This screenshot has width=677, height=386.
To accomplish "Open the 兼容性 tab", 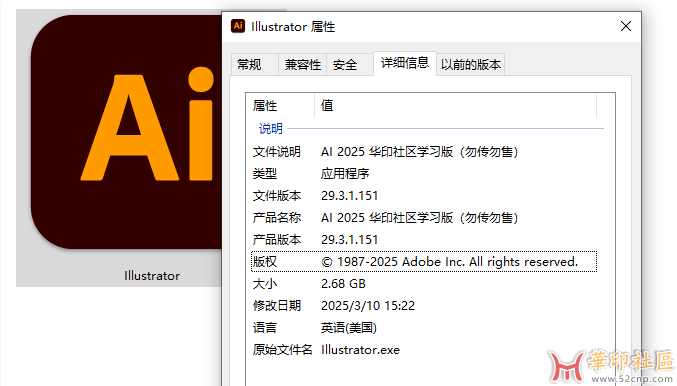I will tap(302, 65).
